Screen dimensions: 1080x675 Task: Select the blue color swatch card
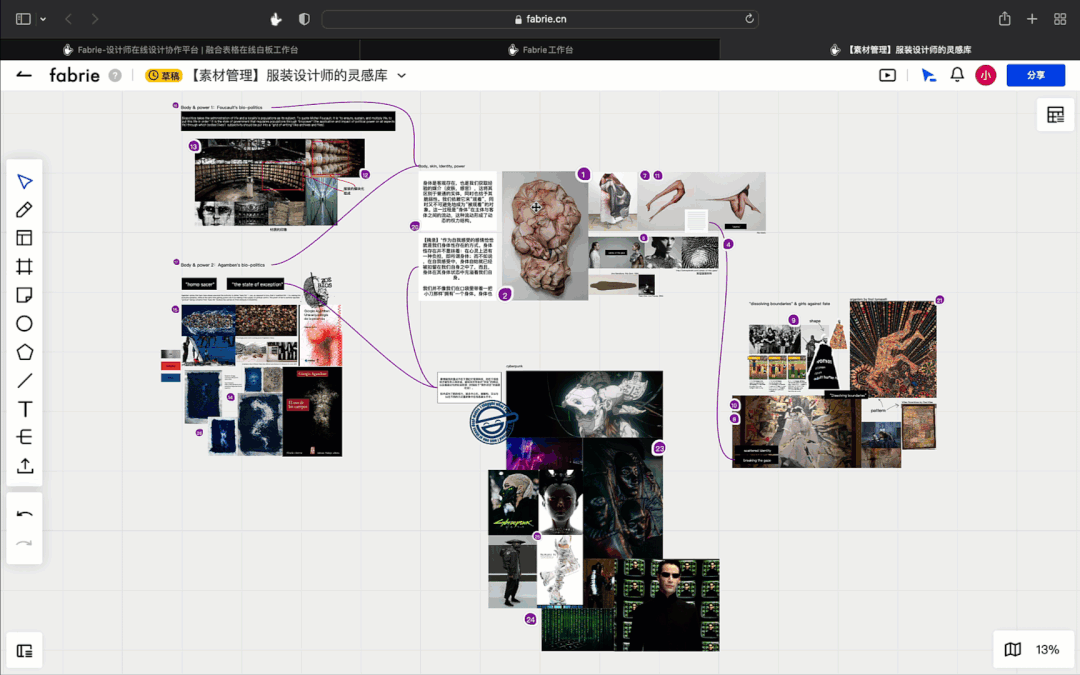pos(170,377)
